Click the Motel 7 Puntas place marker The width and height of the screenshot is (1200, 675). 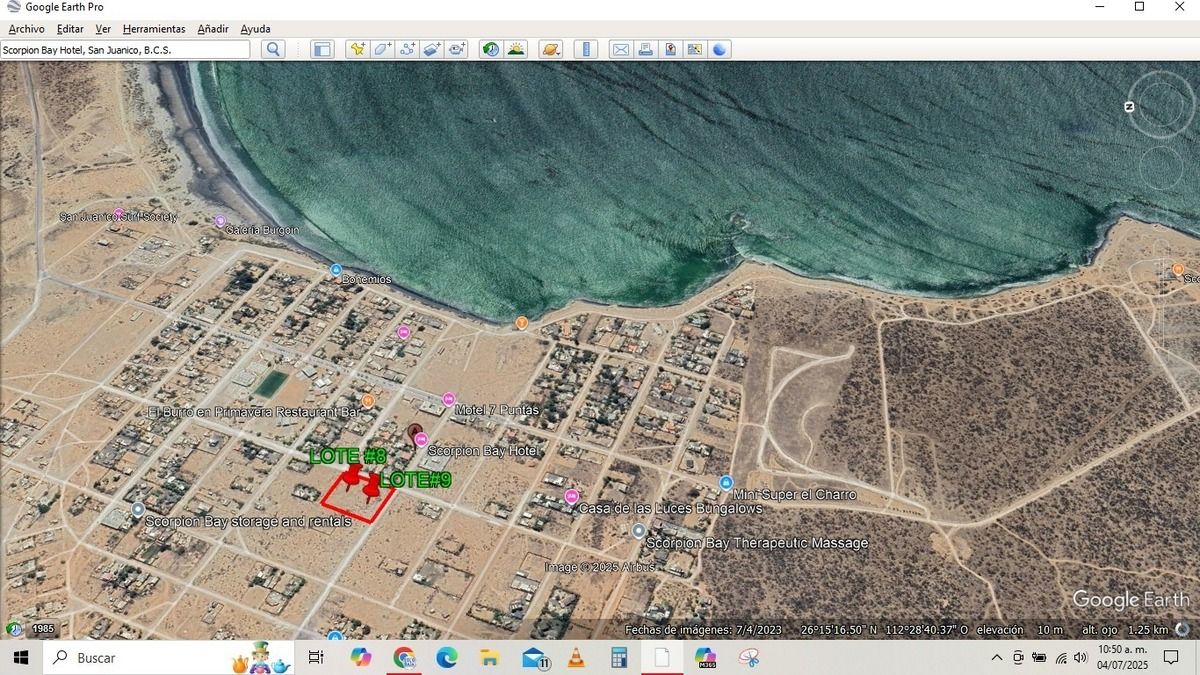pyautogui.click(x=448, y=399)
